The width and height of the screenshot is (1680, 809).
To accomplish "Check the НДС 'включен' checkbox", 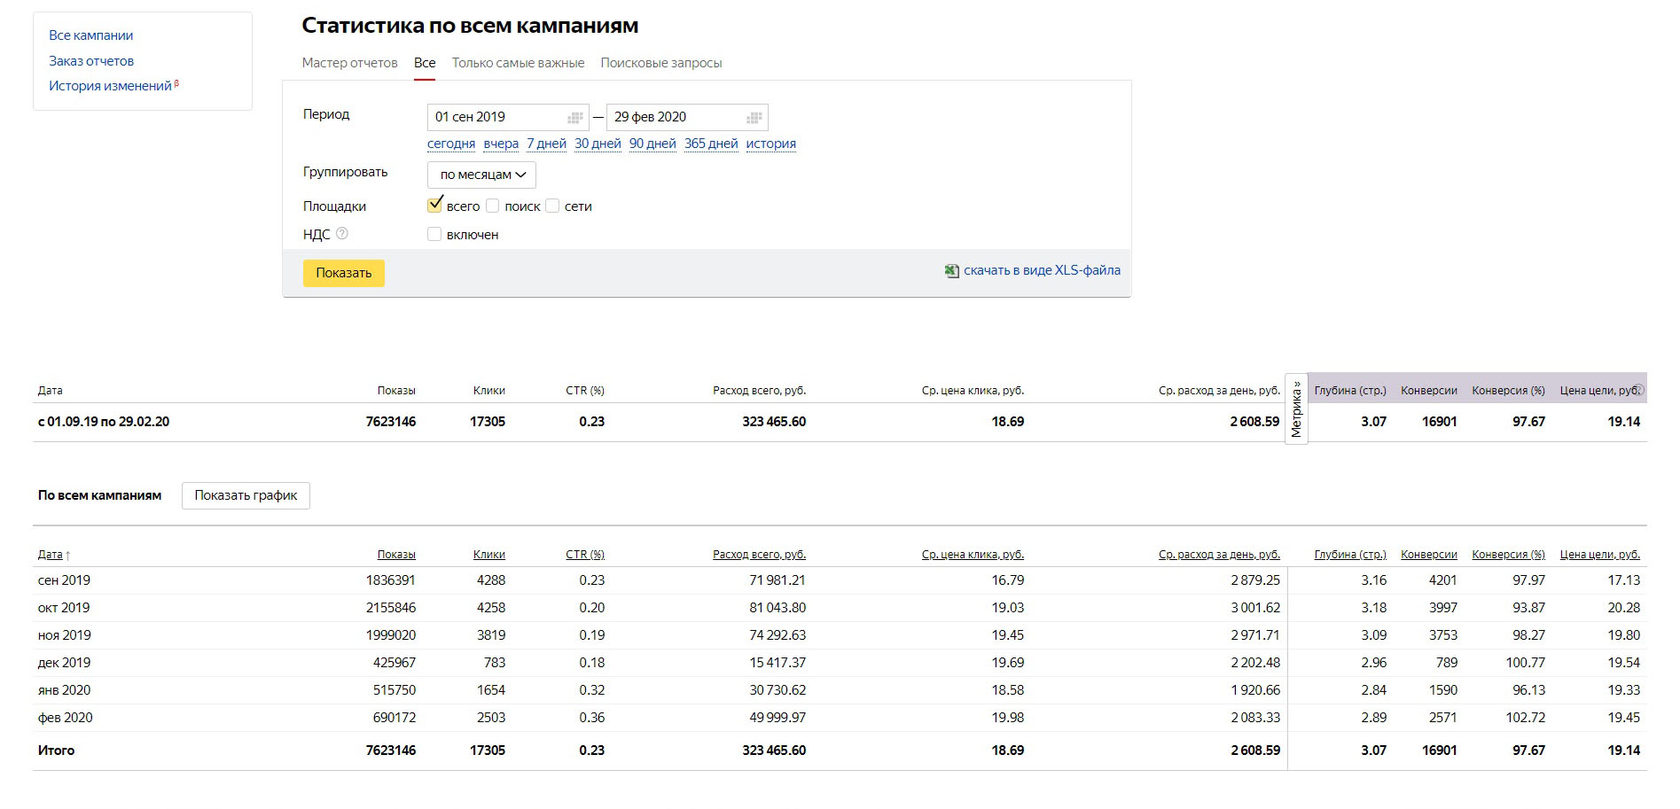I will 435,234.
